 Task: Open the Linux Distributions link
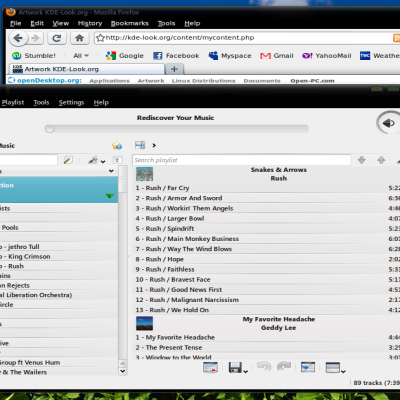click(203, 81)
